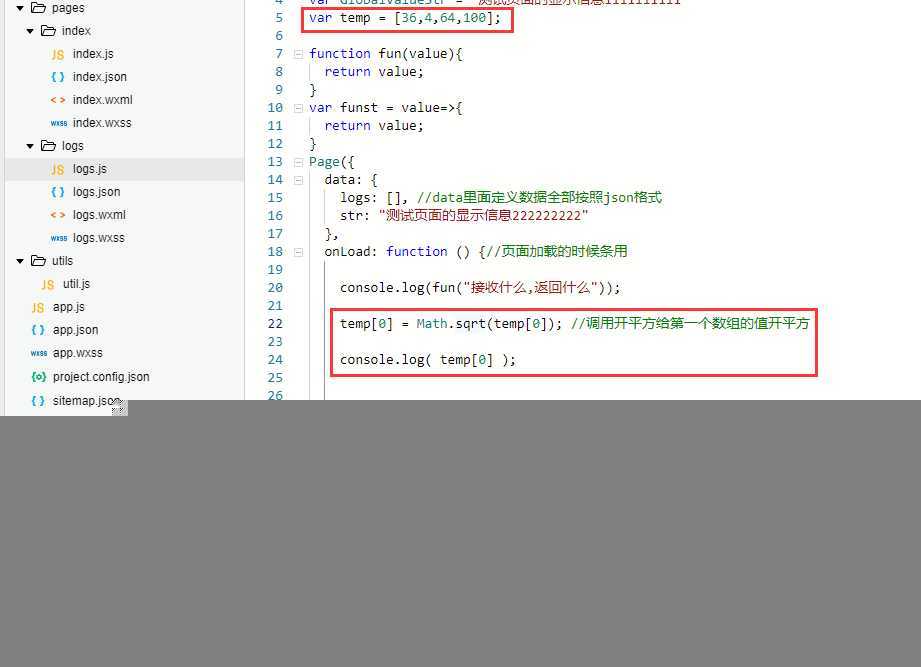
Task: Fold onLoad function at line 18
Action: click(298, 252)
